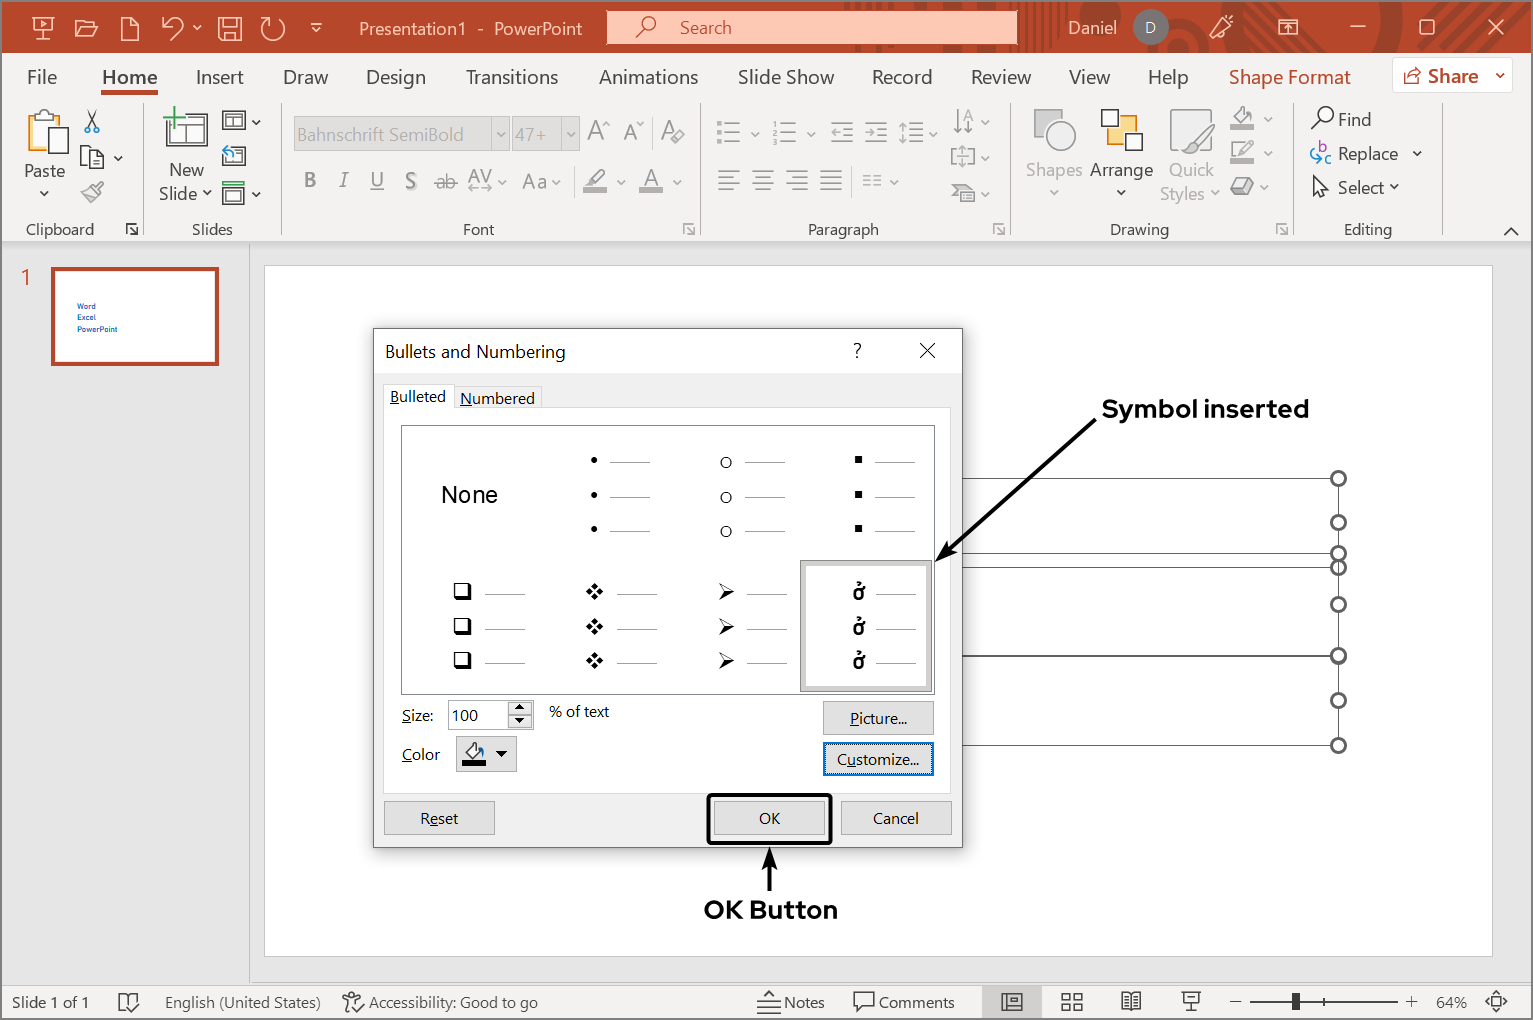
Task: Click the Format Painter icon
Action: [x=93, y=192]
